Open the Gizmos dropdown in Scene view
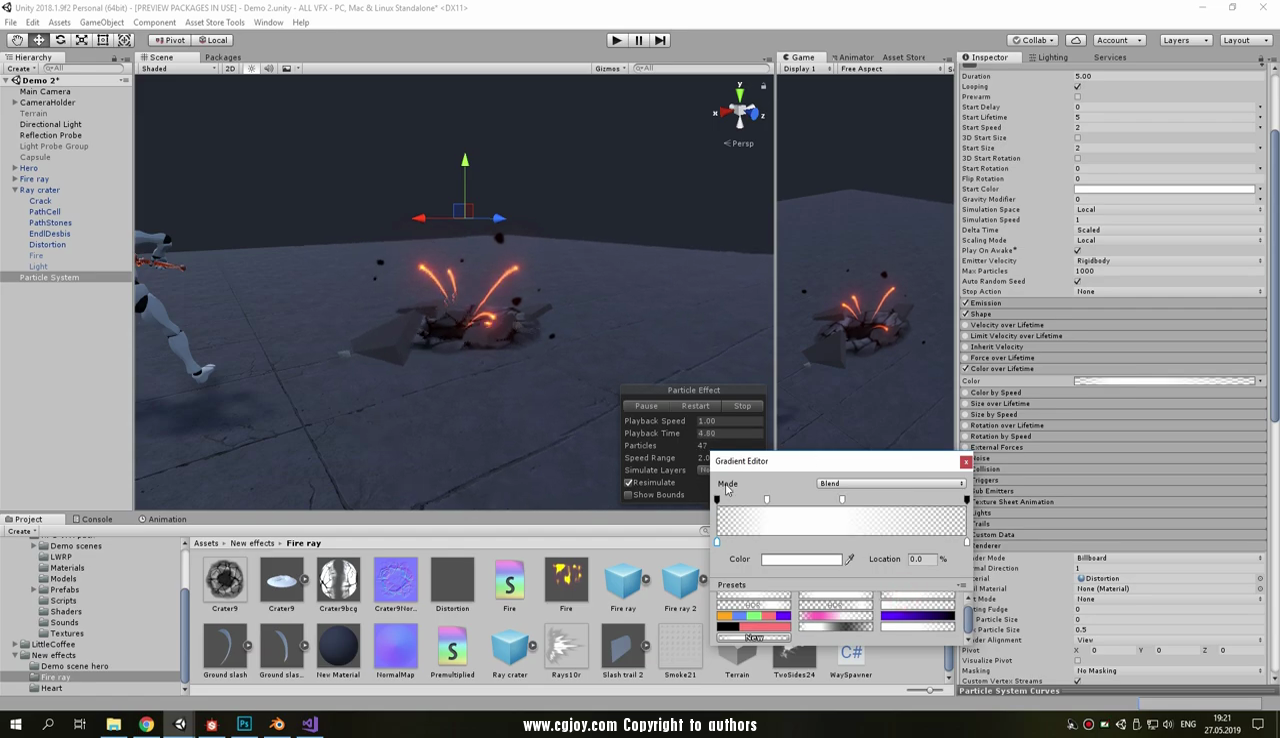Screen dimensions: 1280x738 coord(610,69)
